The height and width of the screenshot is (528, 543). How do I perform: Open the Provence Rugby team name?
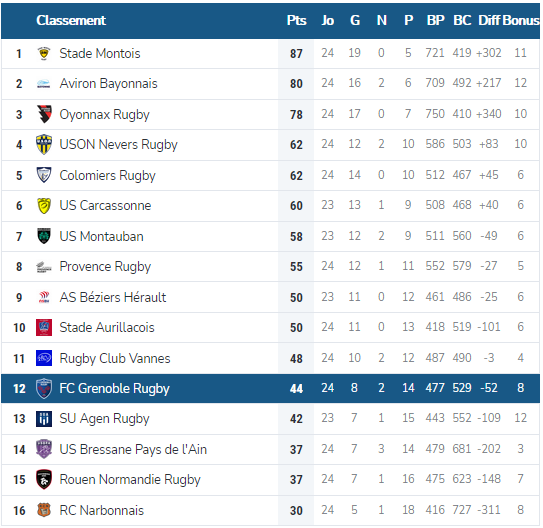tap(105, 267)
